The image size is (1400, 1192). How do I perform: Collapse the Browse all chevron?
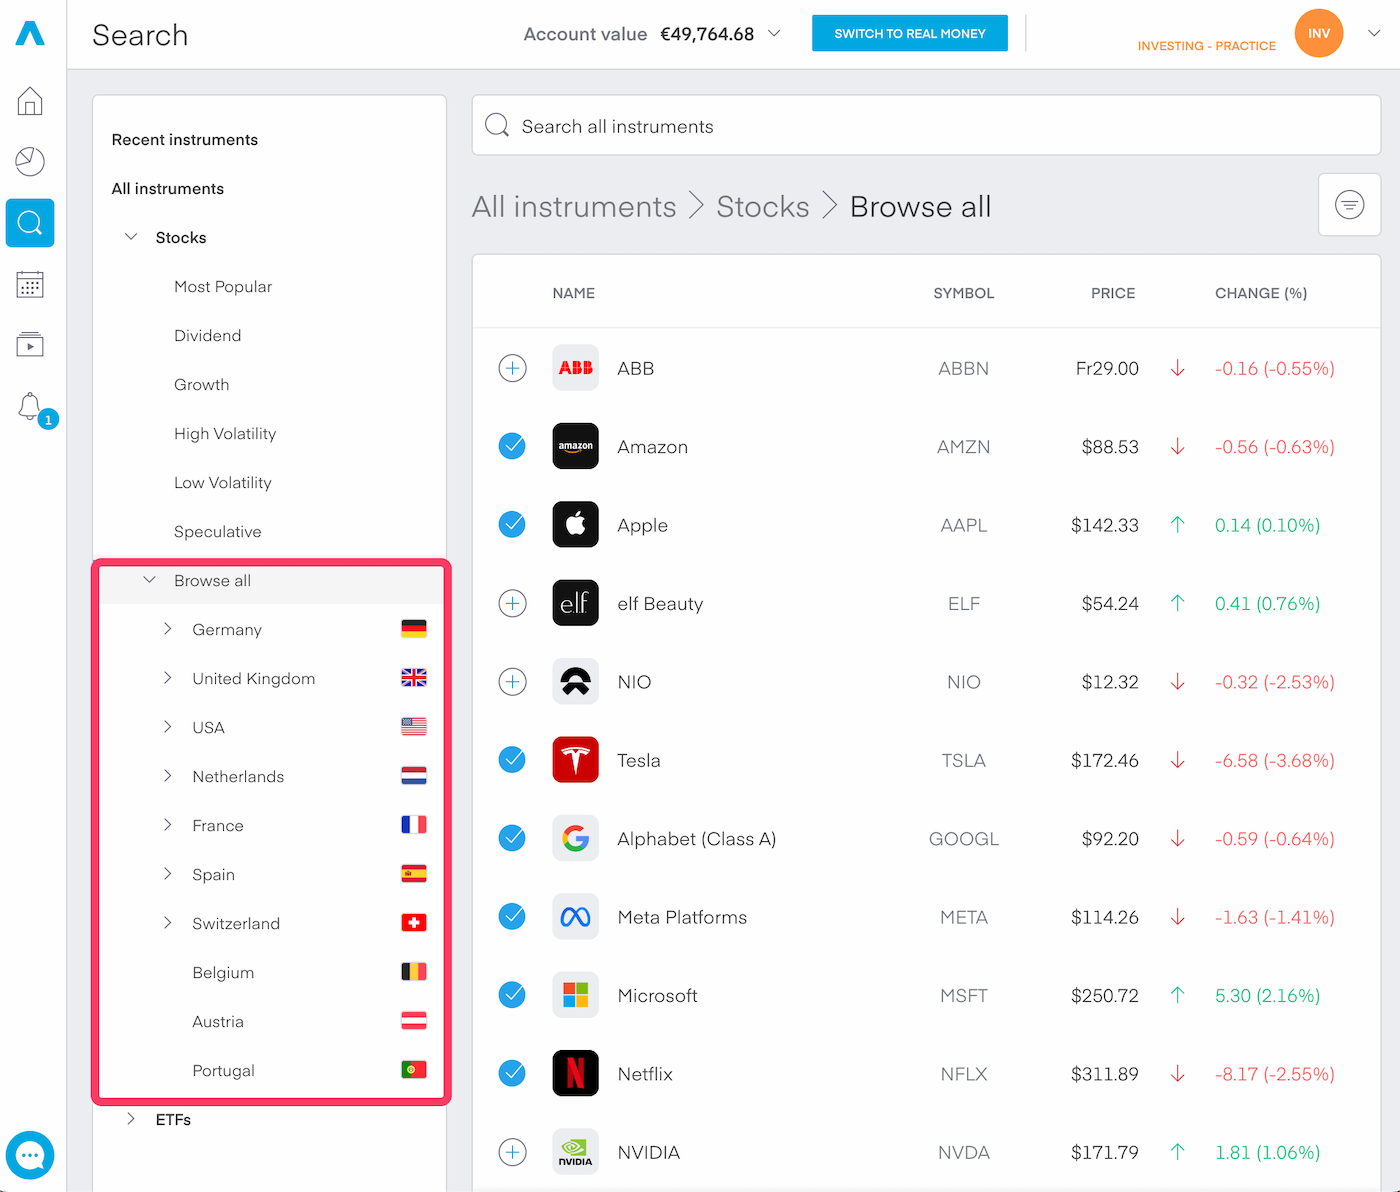[149, 580]
